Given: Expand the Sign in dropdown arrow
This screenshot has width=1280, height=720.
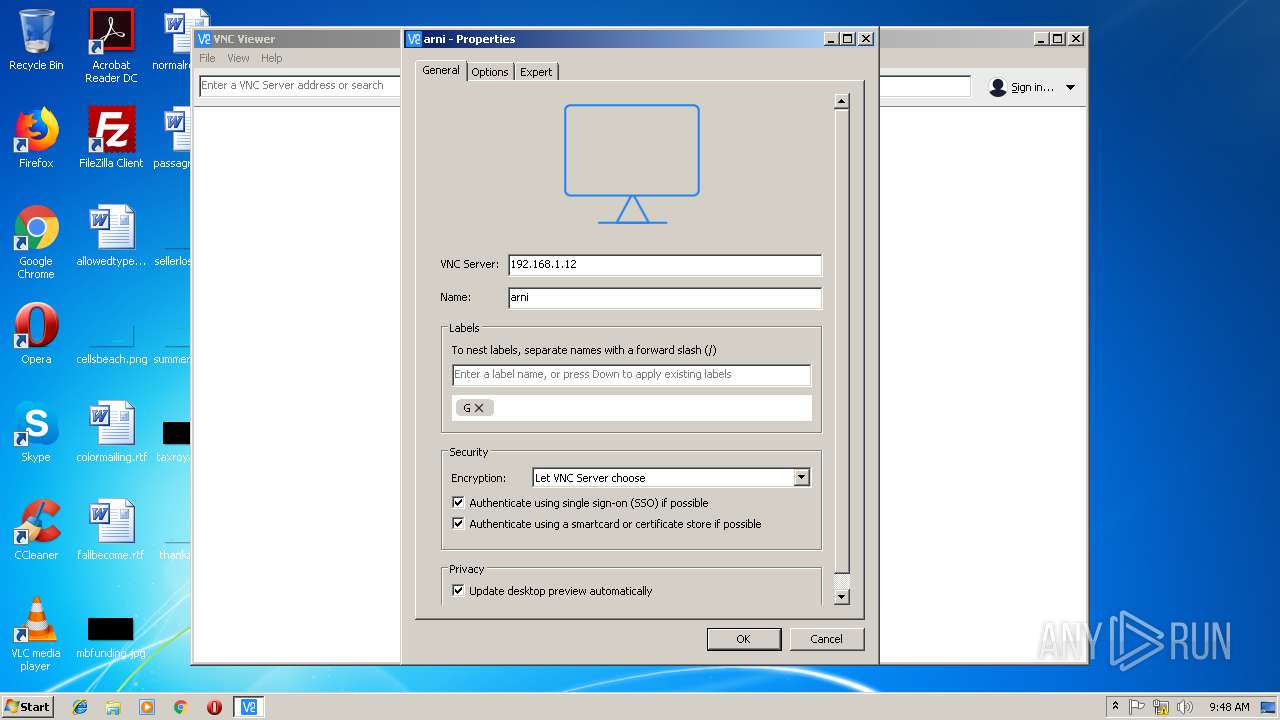Looking at the screenshot, I should click(1070, 88).
